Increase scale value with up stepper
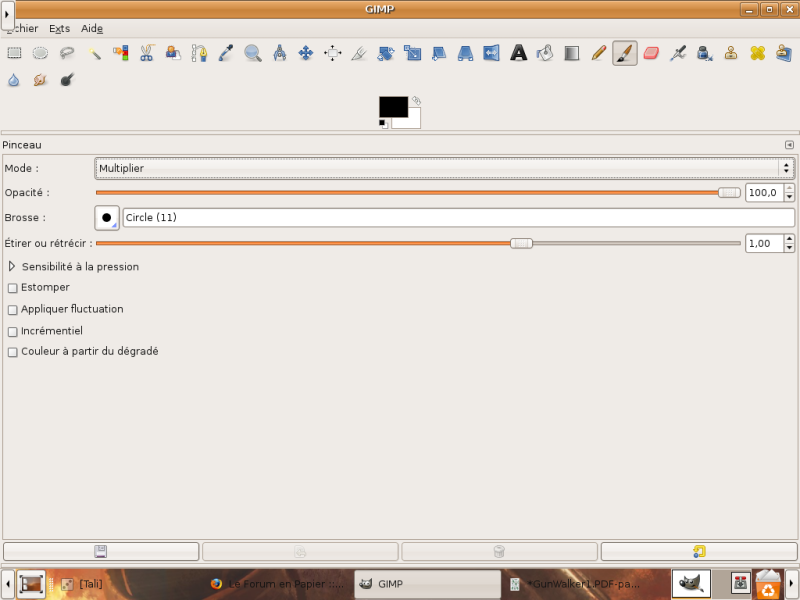The image size is (800, 600). (x=789, y=239)
